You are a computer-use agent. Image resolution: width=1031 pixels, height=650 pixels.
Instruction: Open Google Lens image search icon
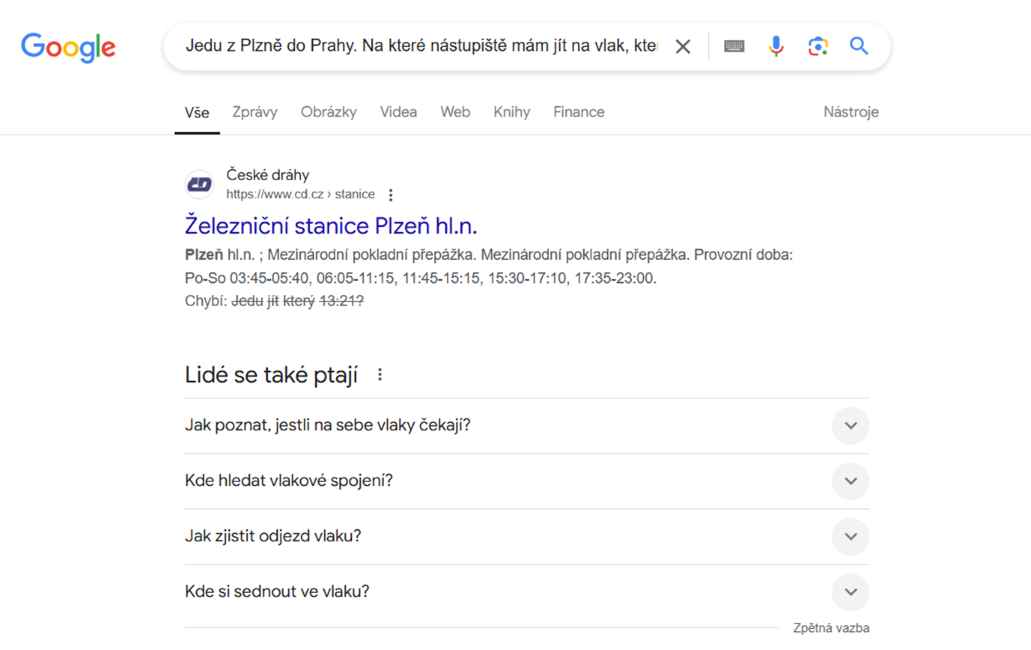click(x=818, y=46)
